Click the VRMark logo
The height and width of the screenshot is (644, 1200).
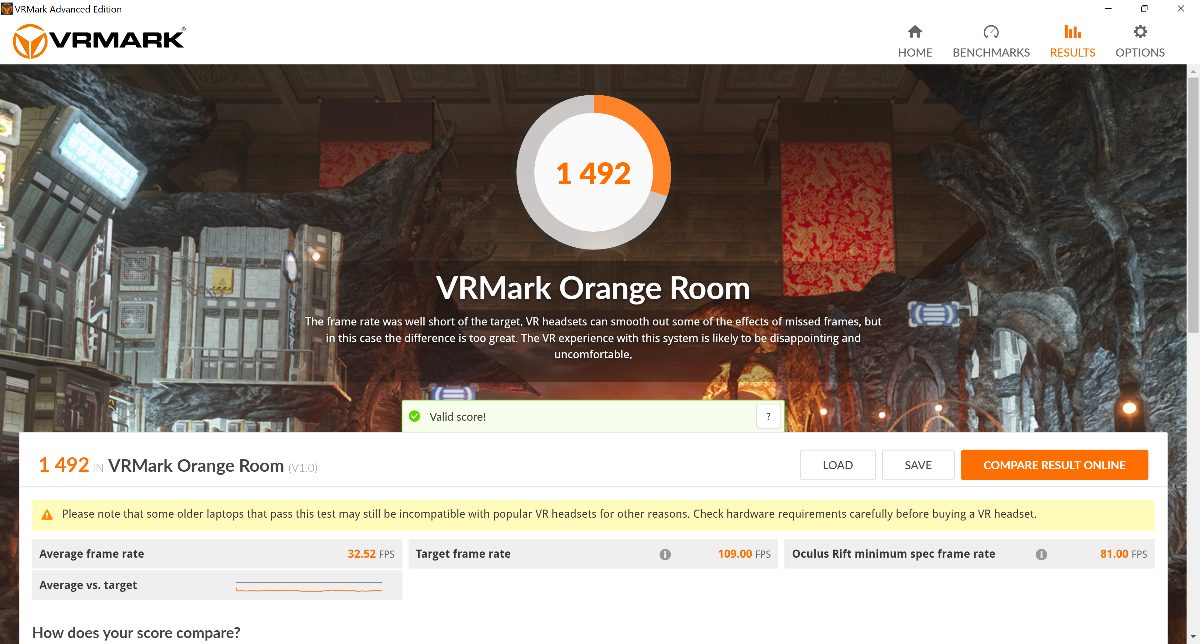coord(98,39)
